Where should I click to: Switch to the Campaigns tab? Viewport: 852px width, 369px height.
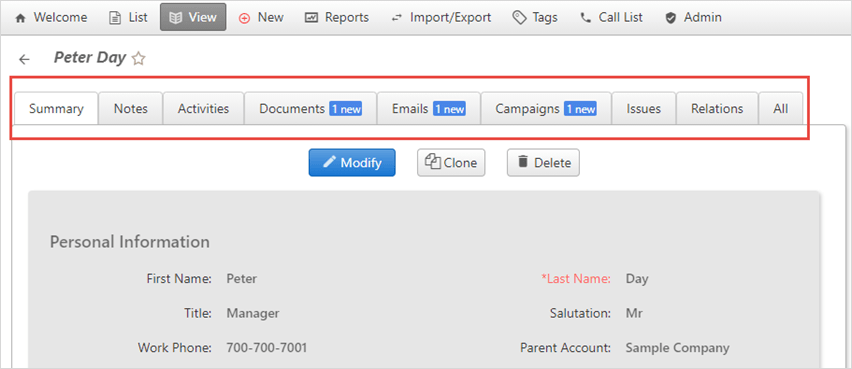coord(546,108)
